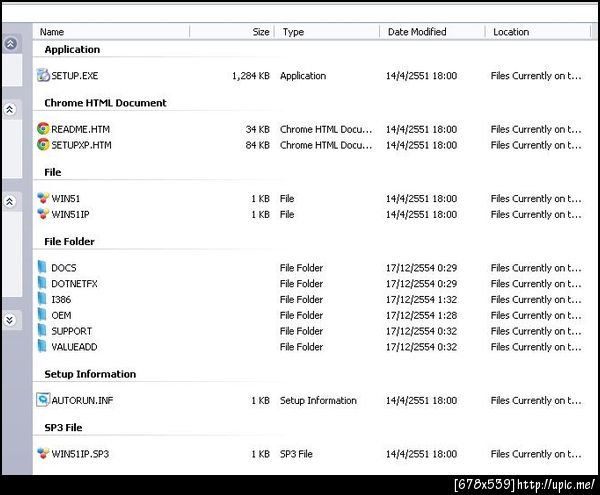600x495 pixels.
Task: Select the DOTNETFX folder name
Action: pos(74,283)
